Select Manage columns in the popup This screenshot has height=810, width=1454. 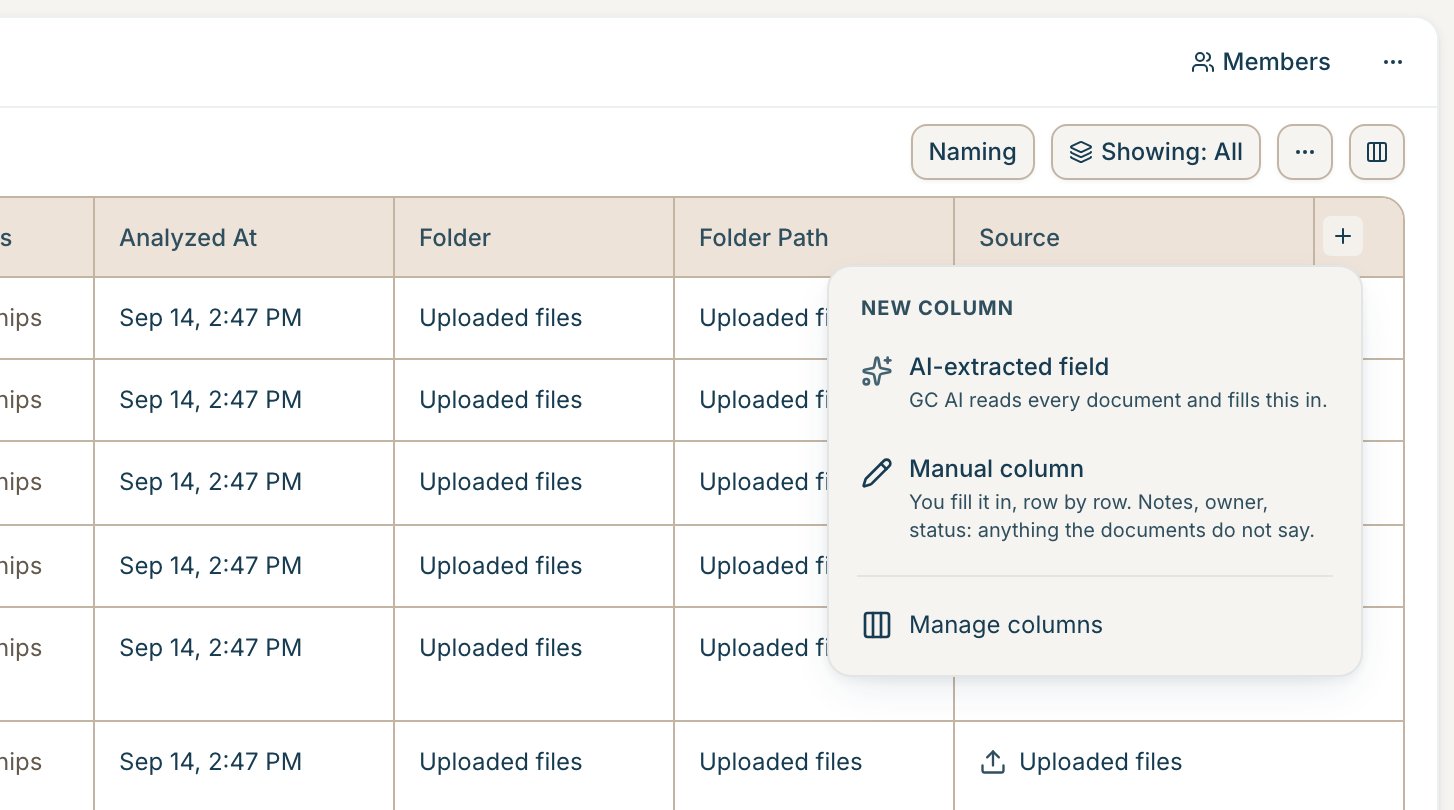pyautogui.click(x=1095, y=625)
